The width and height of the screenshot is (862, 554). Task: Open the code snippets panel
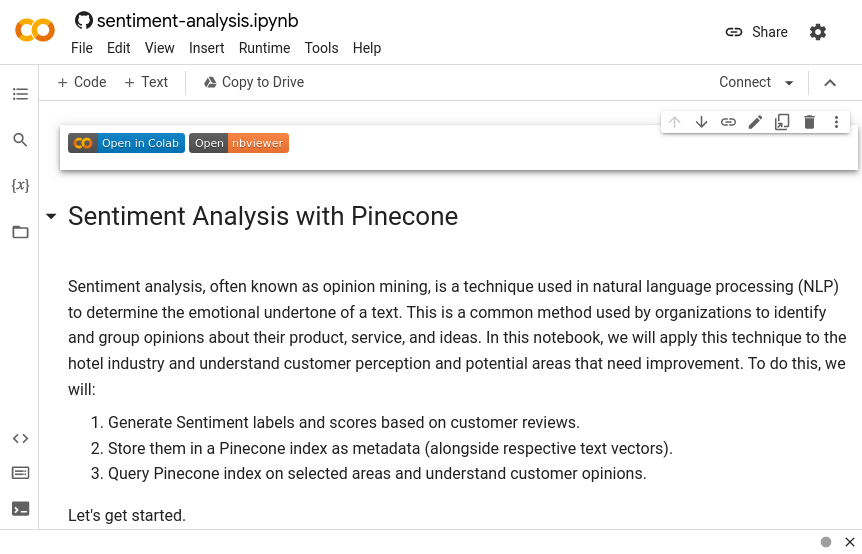click(20, 438)
